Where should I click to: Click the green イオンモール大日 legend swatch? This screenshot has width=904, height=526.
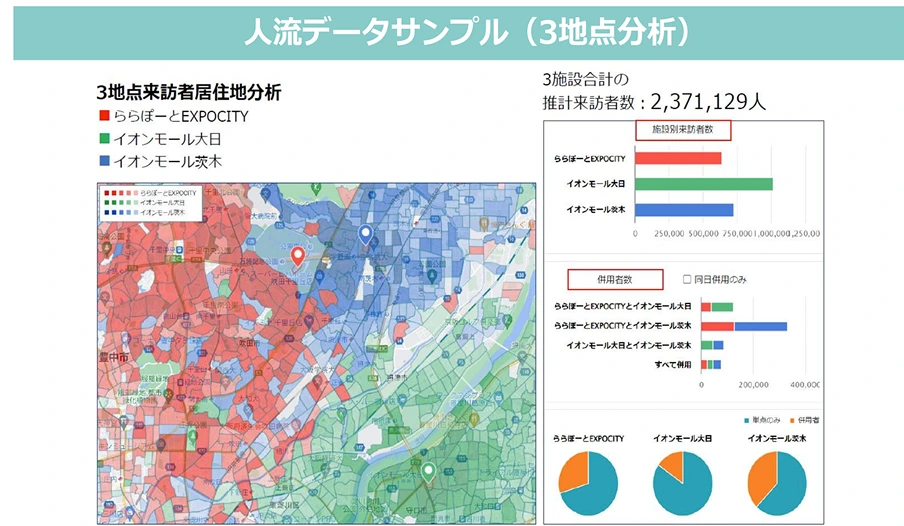pyautogui.click(x=104, y=138)
